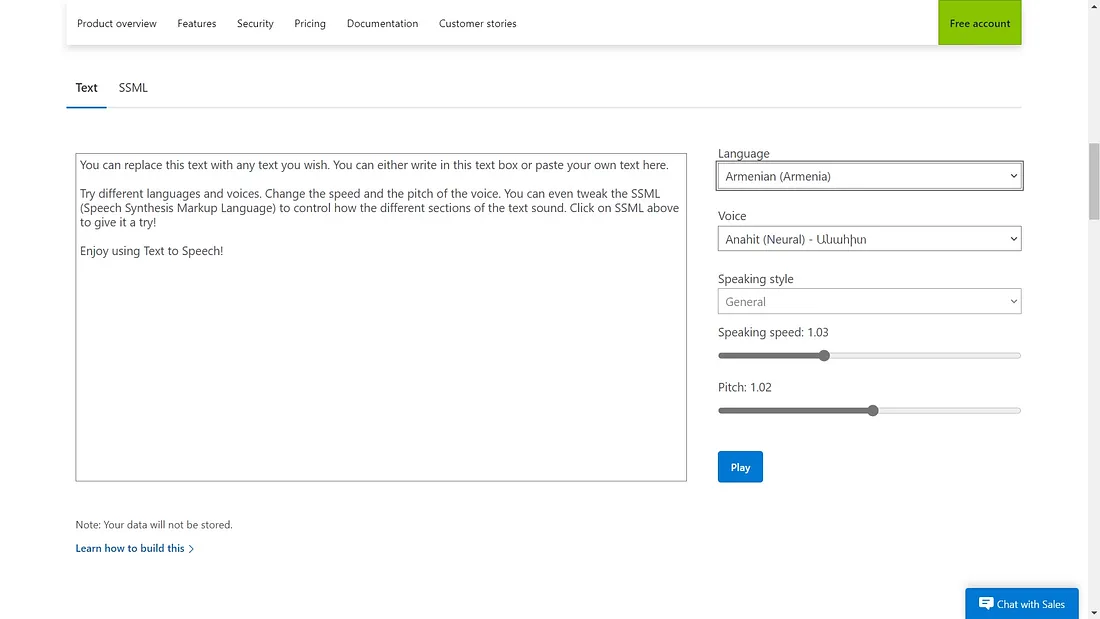The height and width of the screenshot is (619, 1100).
Task: Follow the Learn how to build this link
Action: 134,548
